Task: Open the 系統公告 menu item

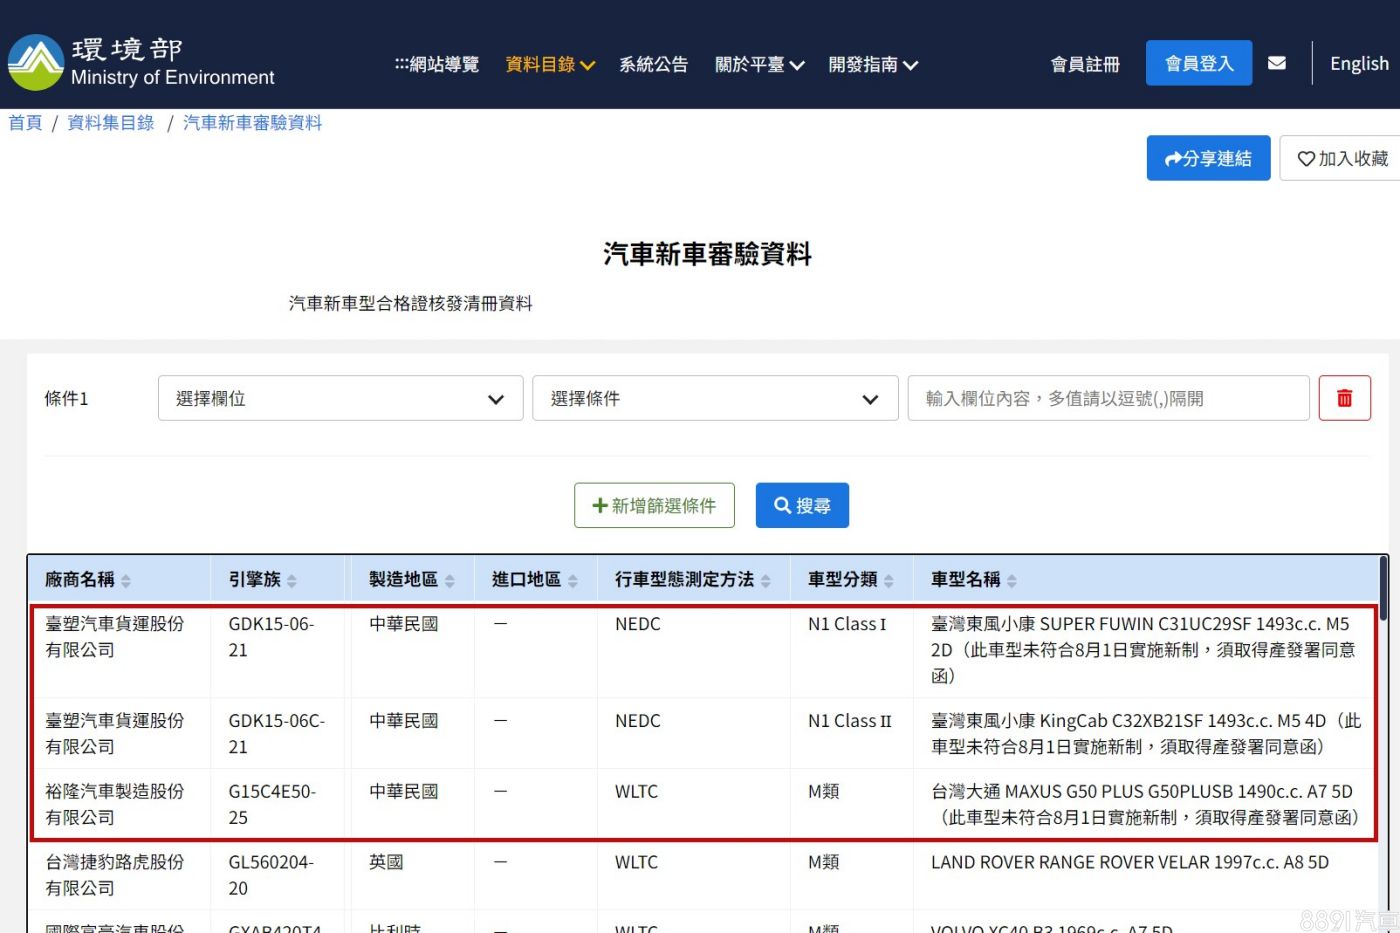Action: 653,64
